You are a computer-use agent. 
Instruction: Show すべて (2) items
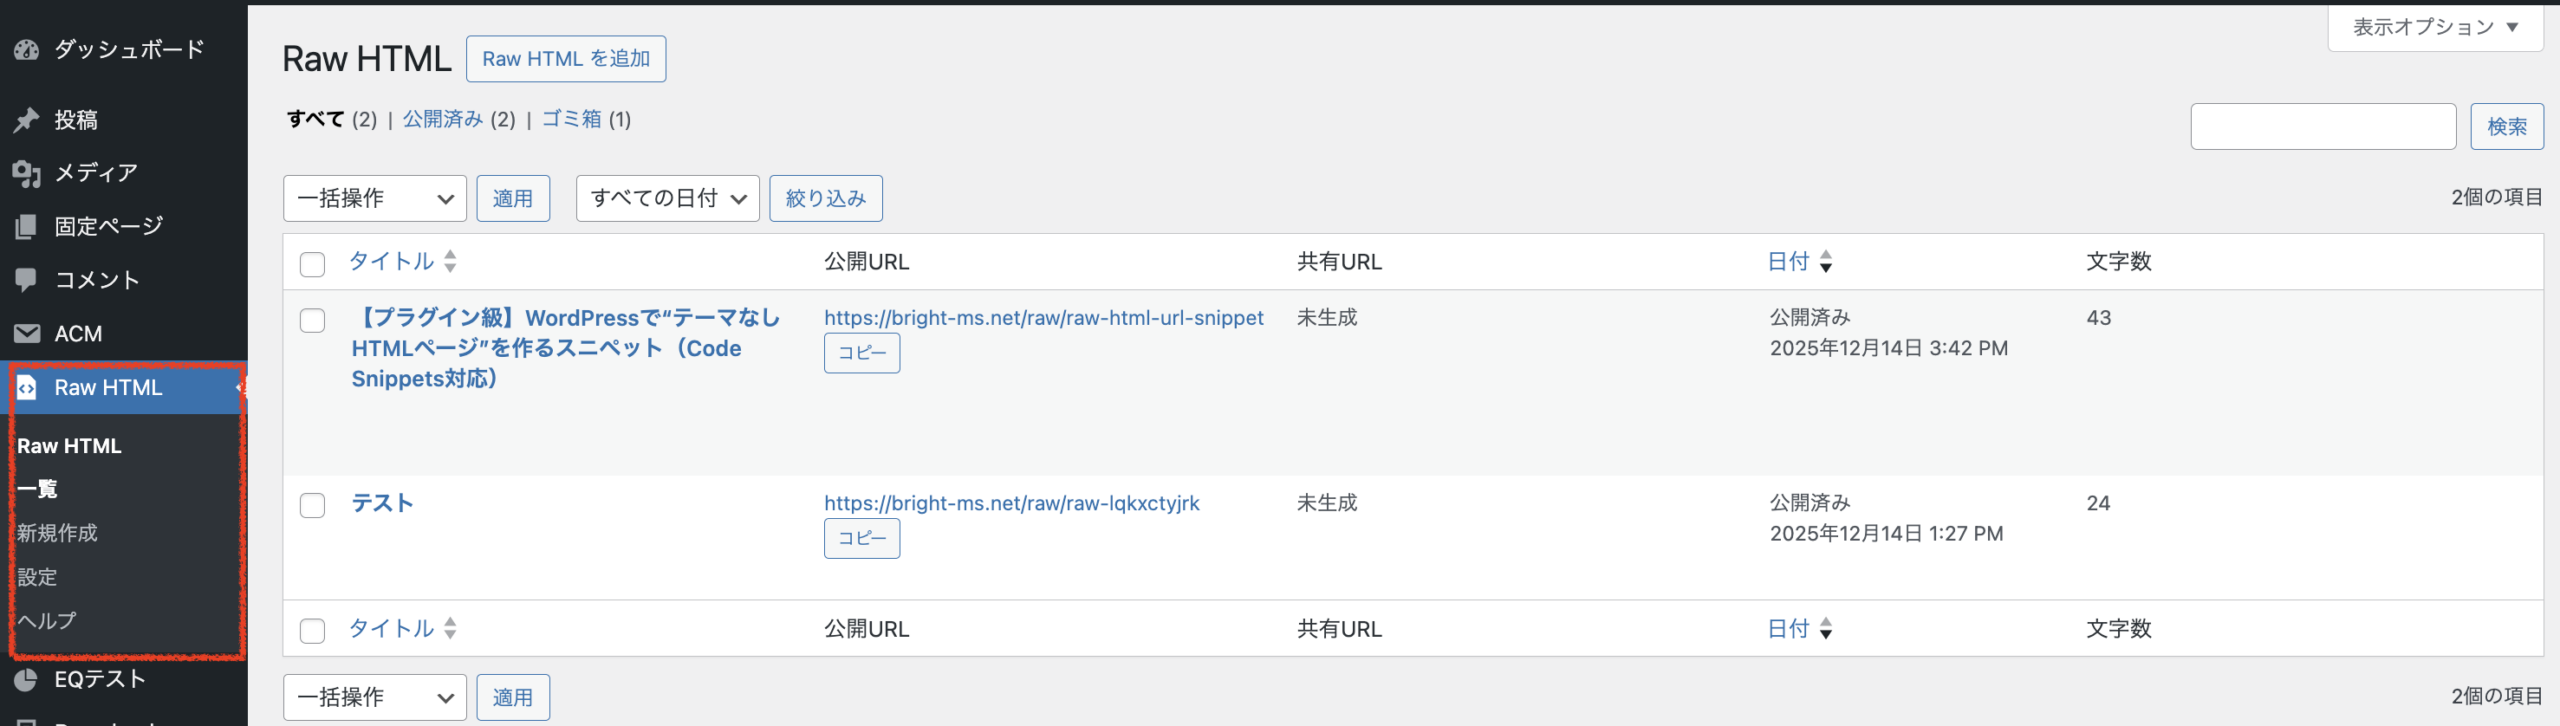(332, 119)
